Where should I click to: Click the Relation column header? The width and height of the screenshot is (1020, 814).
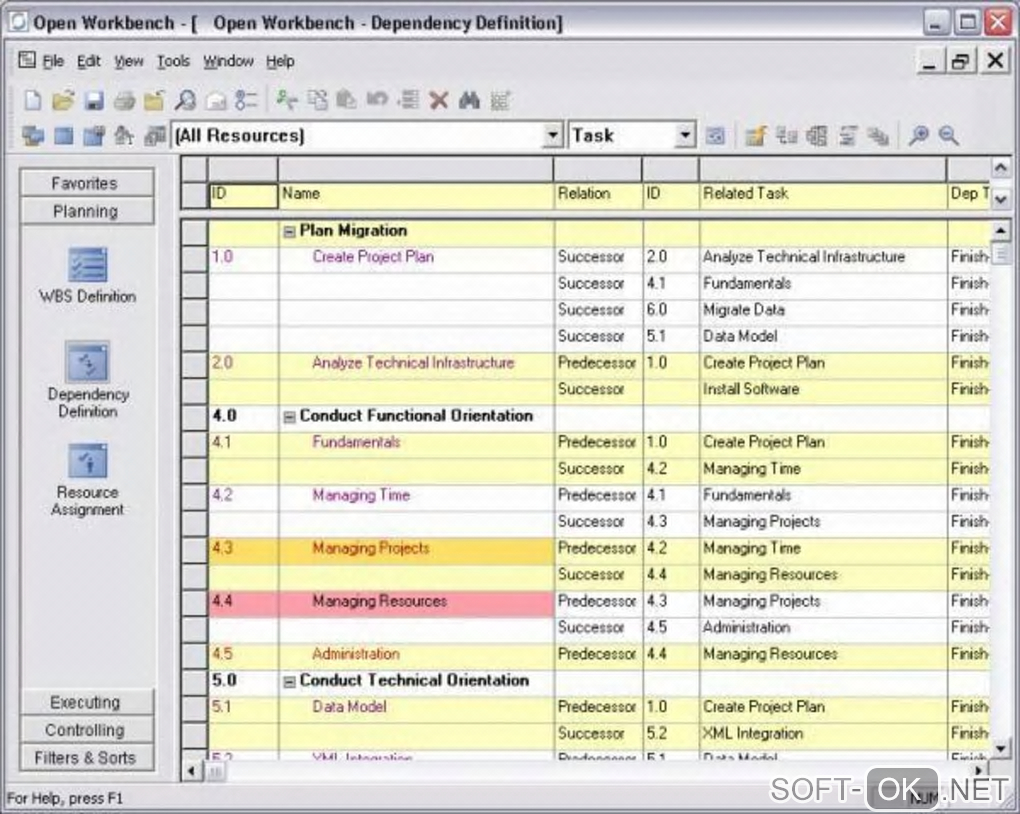pos(598,195)
